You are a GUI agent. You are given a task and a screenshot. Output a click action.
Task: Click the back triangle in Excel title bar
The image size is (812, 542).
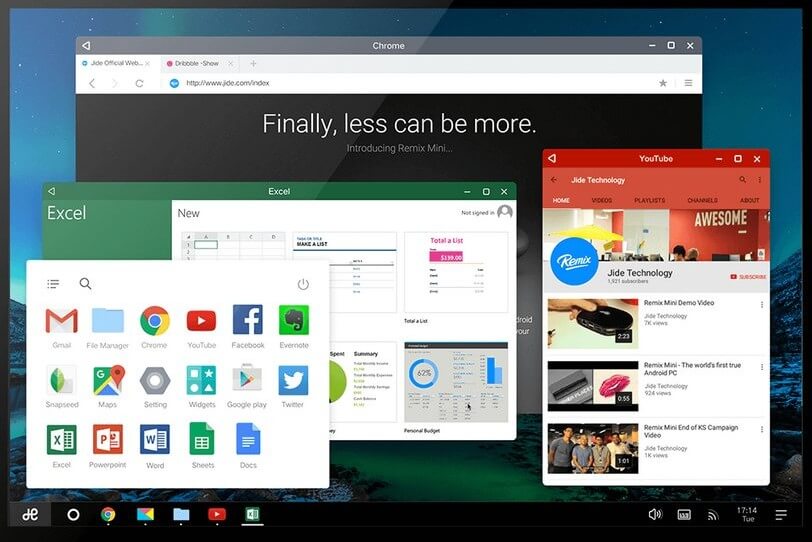pyautogui.click(x=52, y=191)
